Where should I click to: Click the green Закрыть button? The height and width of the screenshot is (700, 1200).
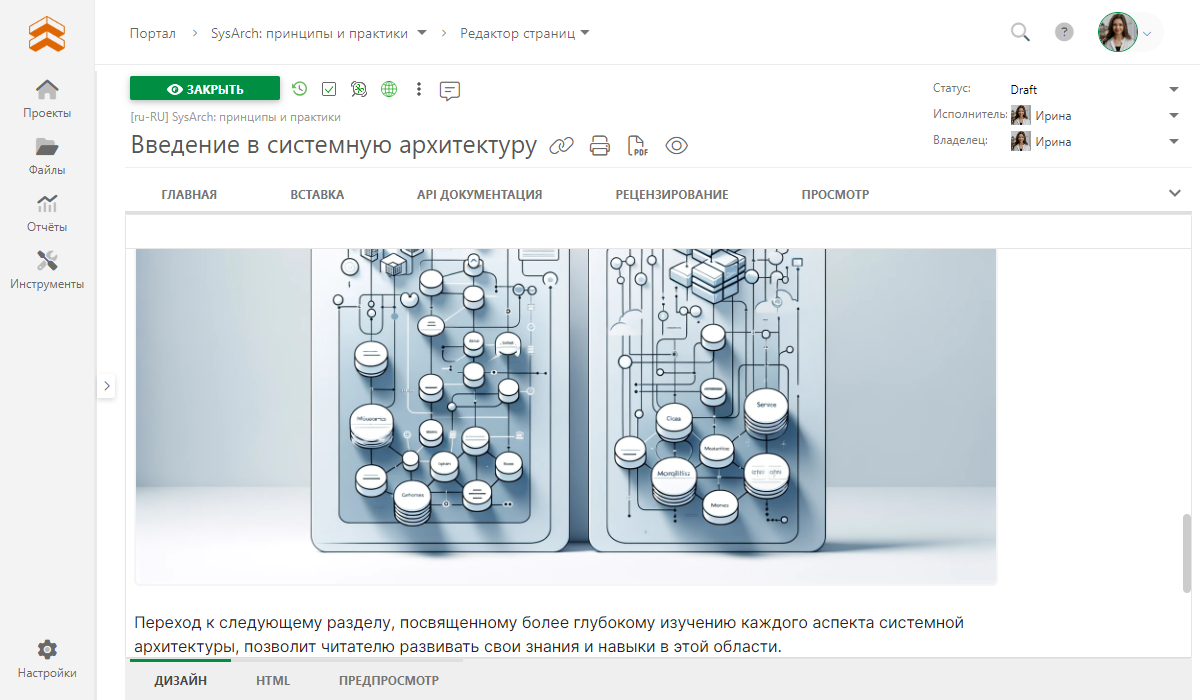[x=205, y=89]
